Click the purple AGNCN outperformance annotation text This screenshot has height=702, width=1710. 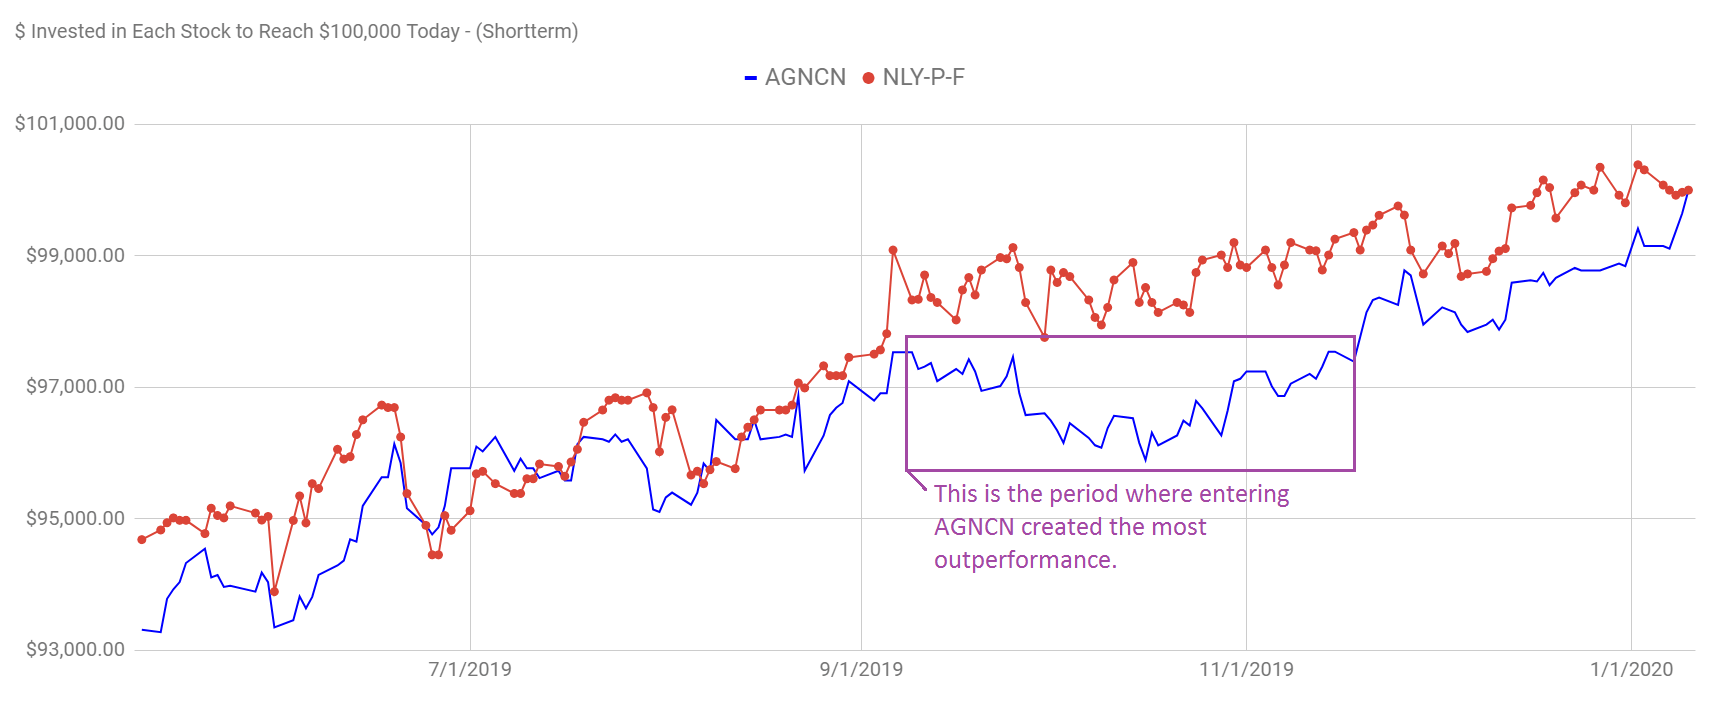tap(1110, 527)
